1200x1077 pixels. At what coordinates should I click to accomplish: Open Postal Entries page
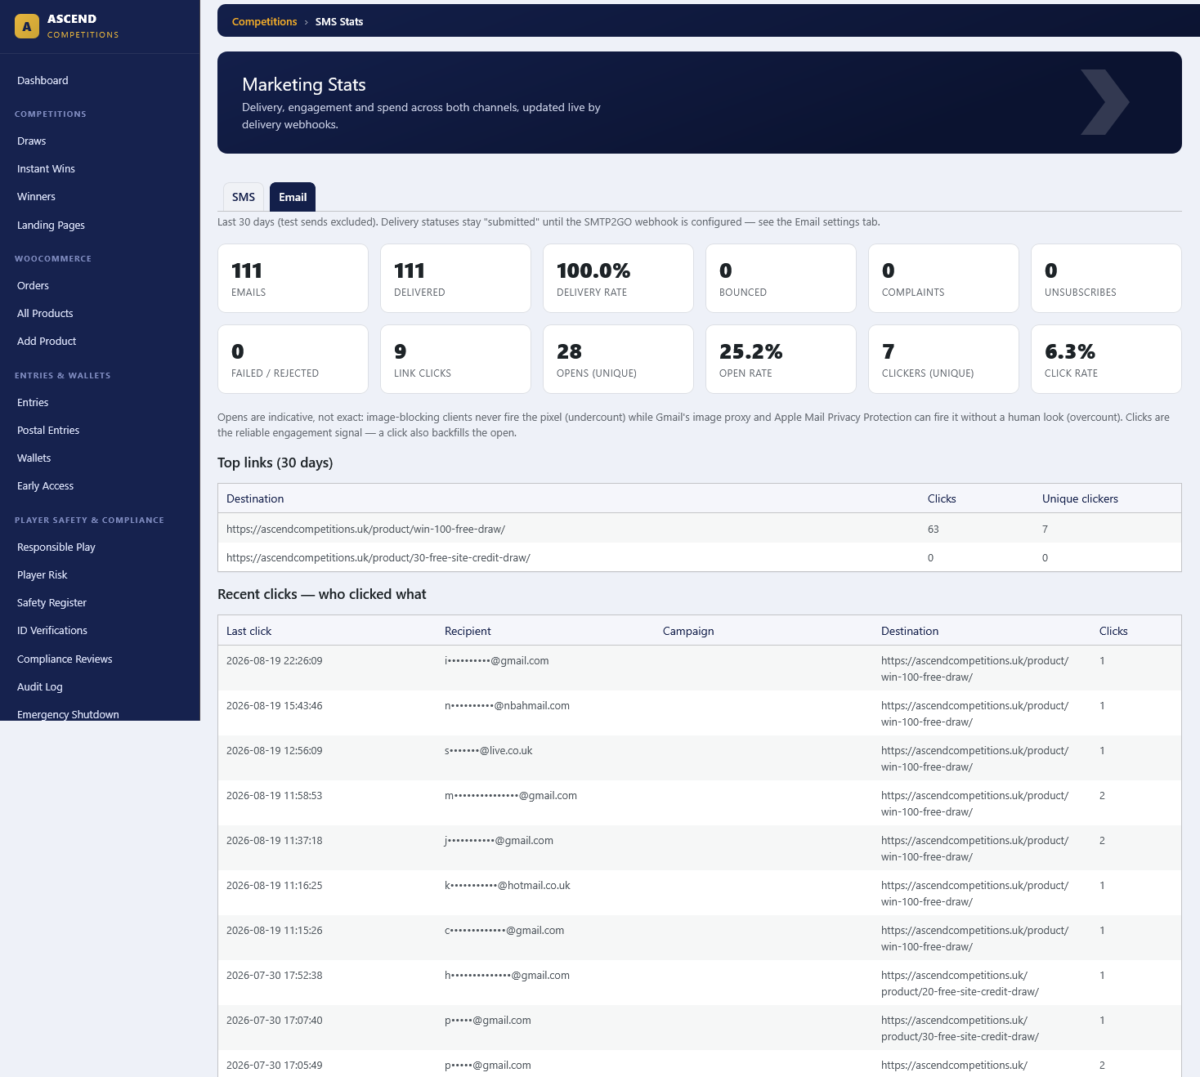(x=48, y=431)
